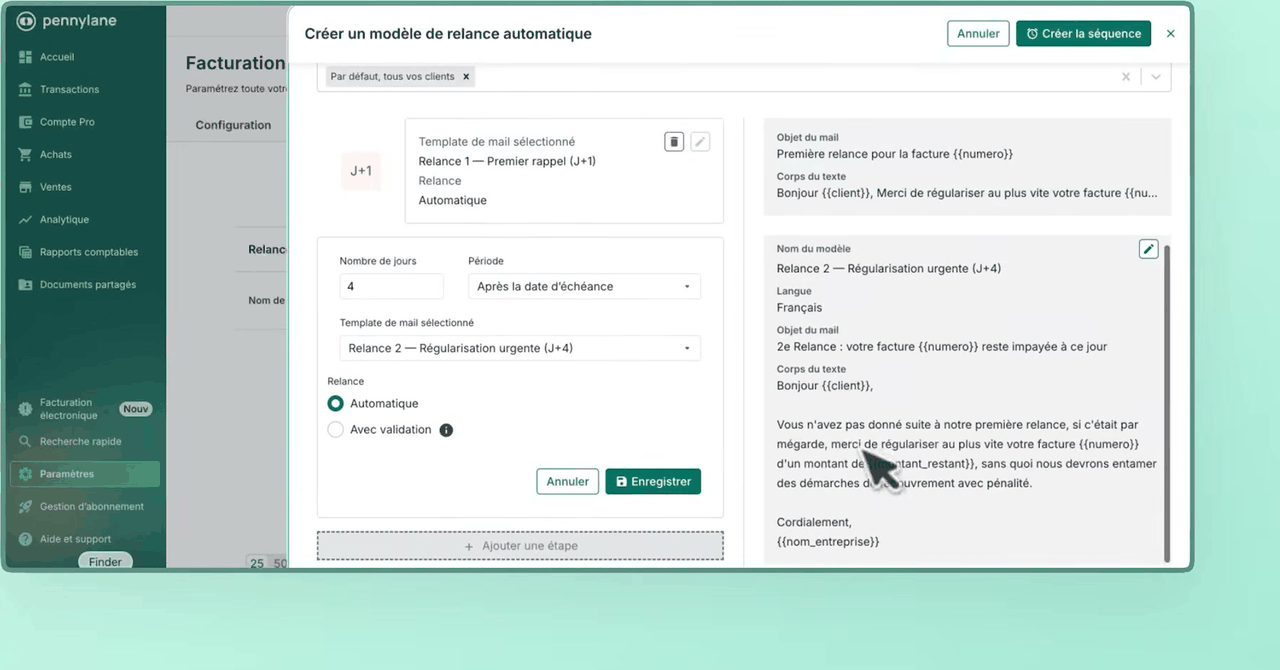This screenshot has width=1280, height=670.
Task: Close the modal with the X icon
Action: pos(1171,33)
